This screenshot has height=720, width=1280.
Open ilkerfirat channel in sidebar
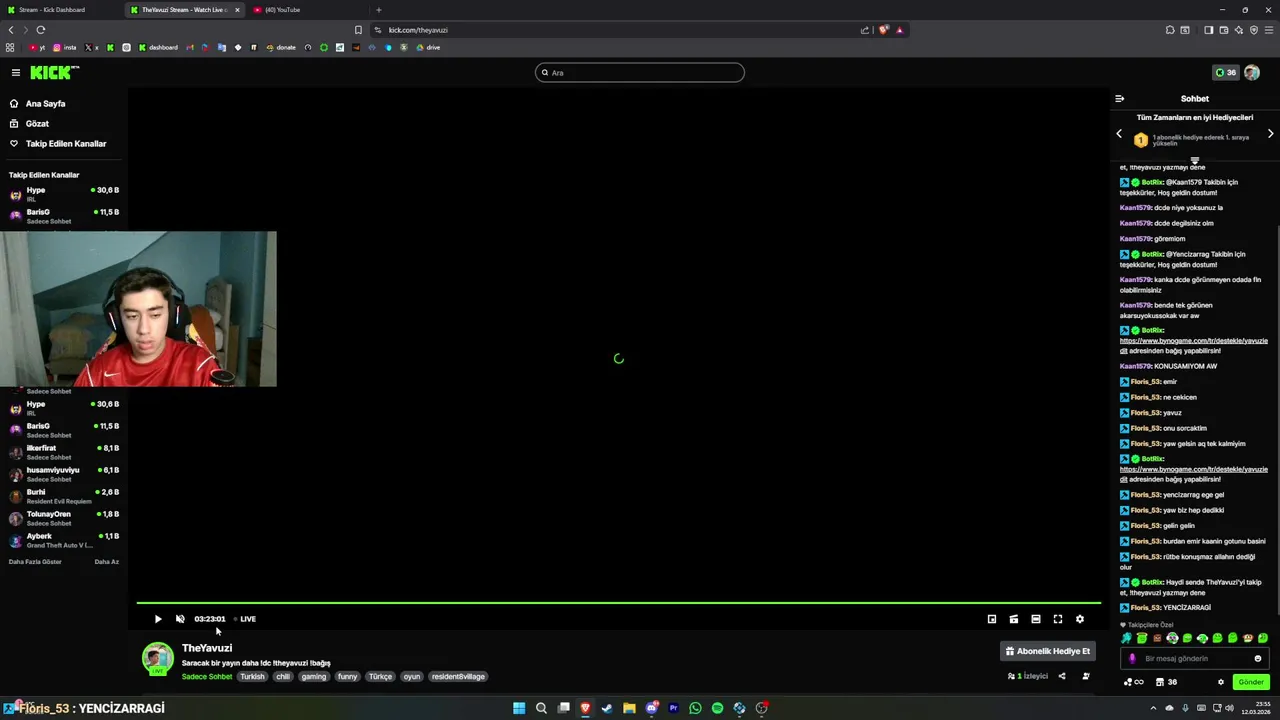pos(64,452)
